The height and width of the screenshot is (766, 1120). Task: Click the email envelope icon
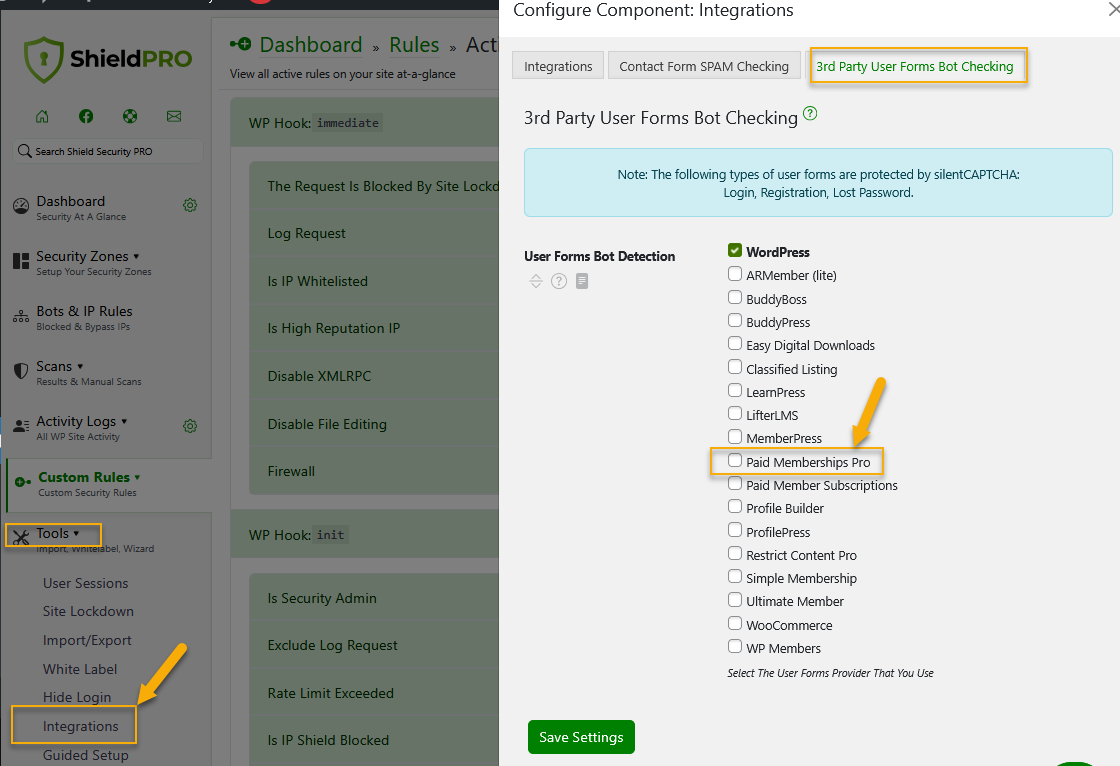pyautogui.click(x=174, y=116)
